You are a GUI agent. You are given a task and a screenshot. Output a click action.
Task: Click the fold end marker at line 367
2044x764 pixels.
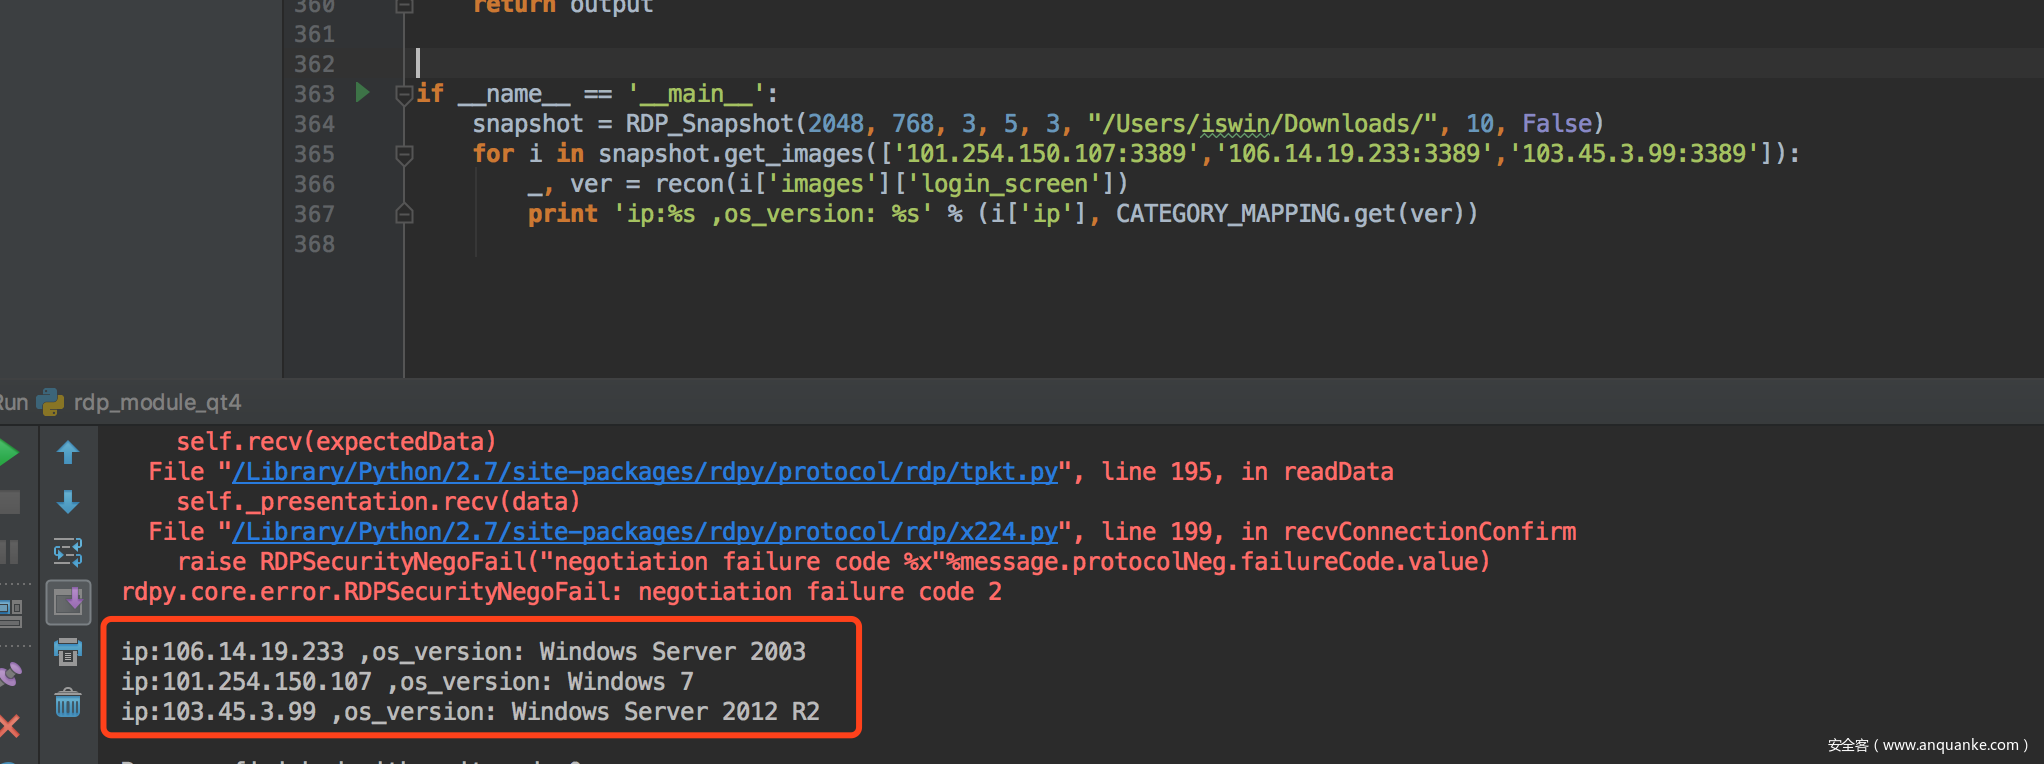tap(404, 214)
